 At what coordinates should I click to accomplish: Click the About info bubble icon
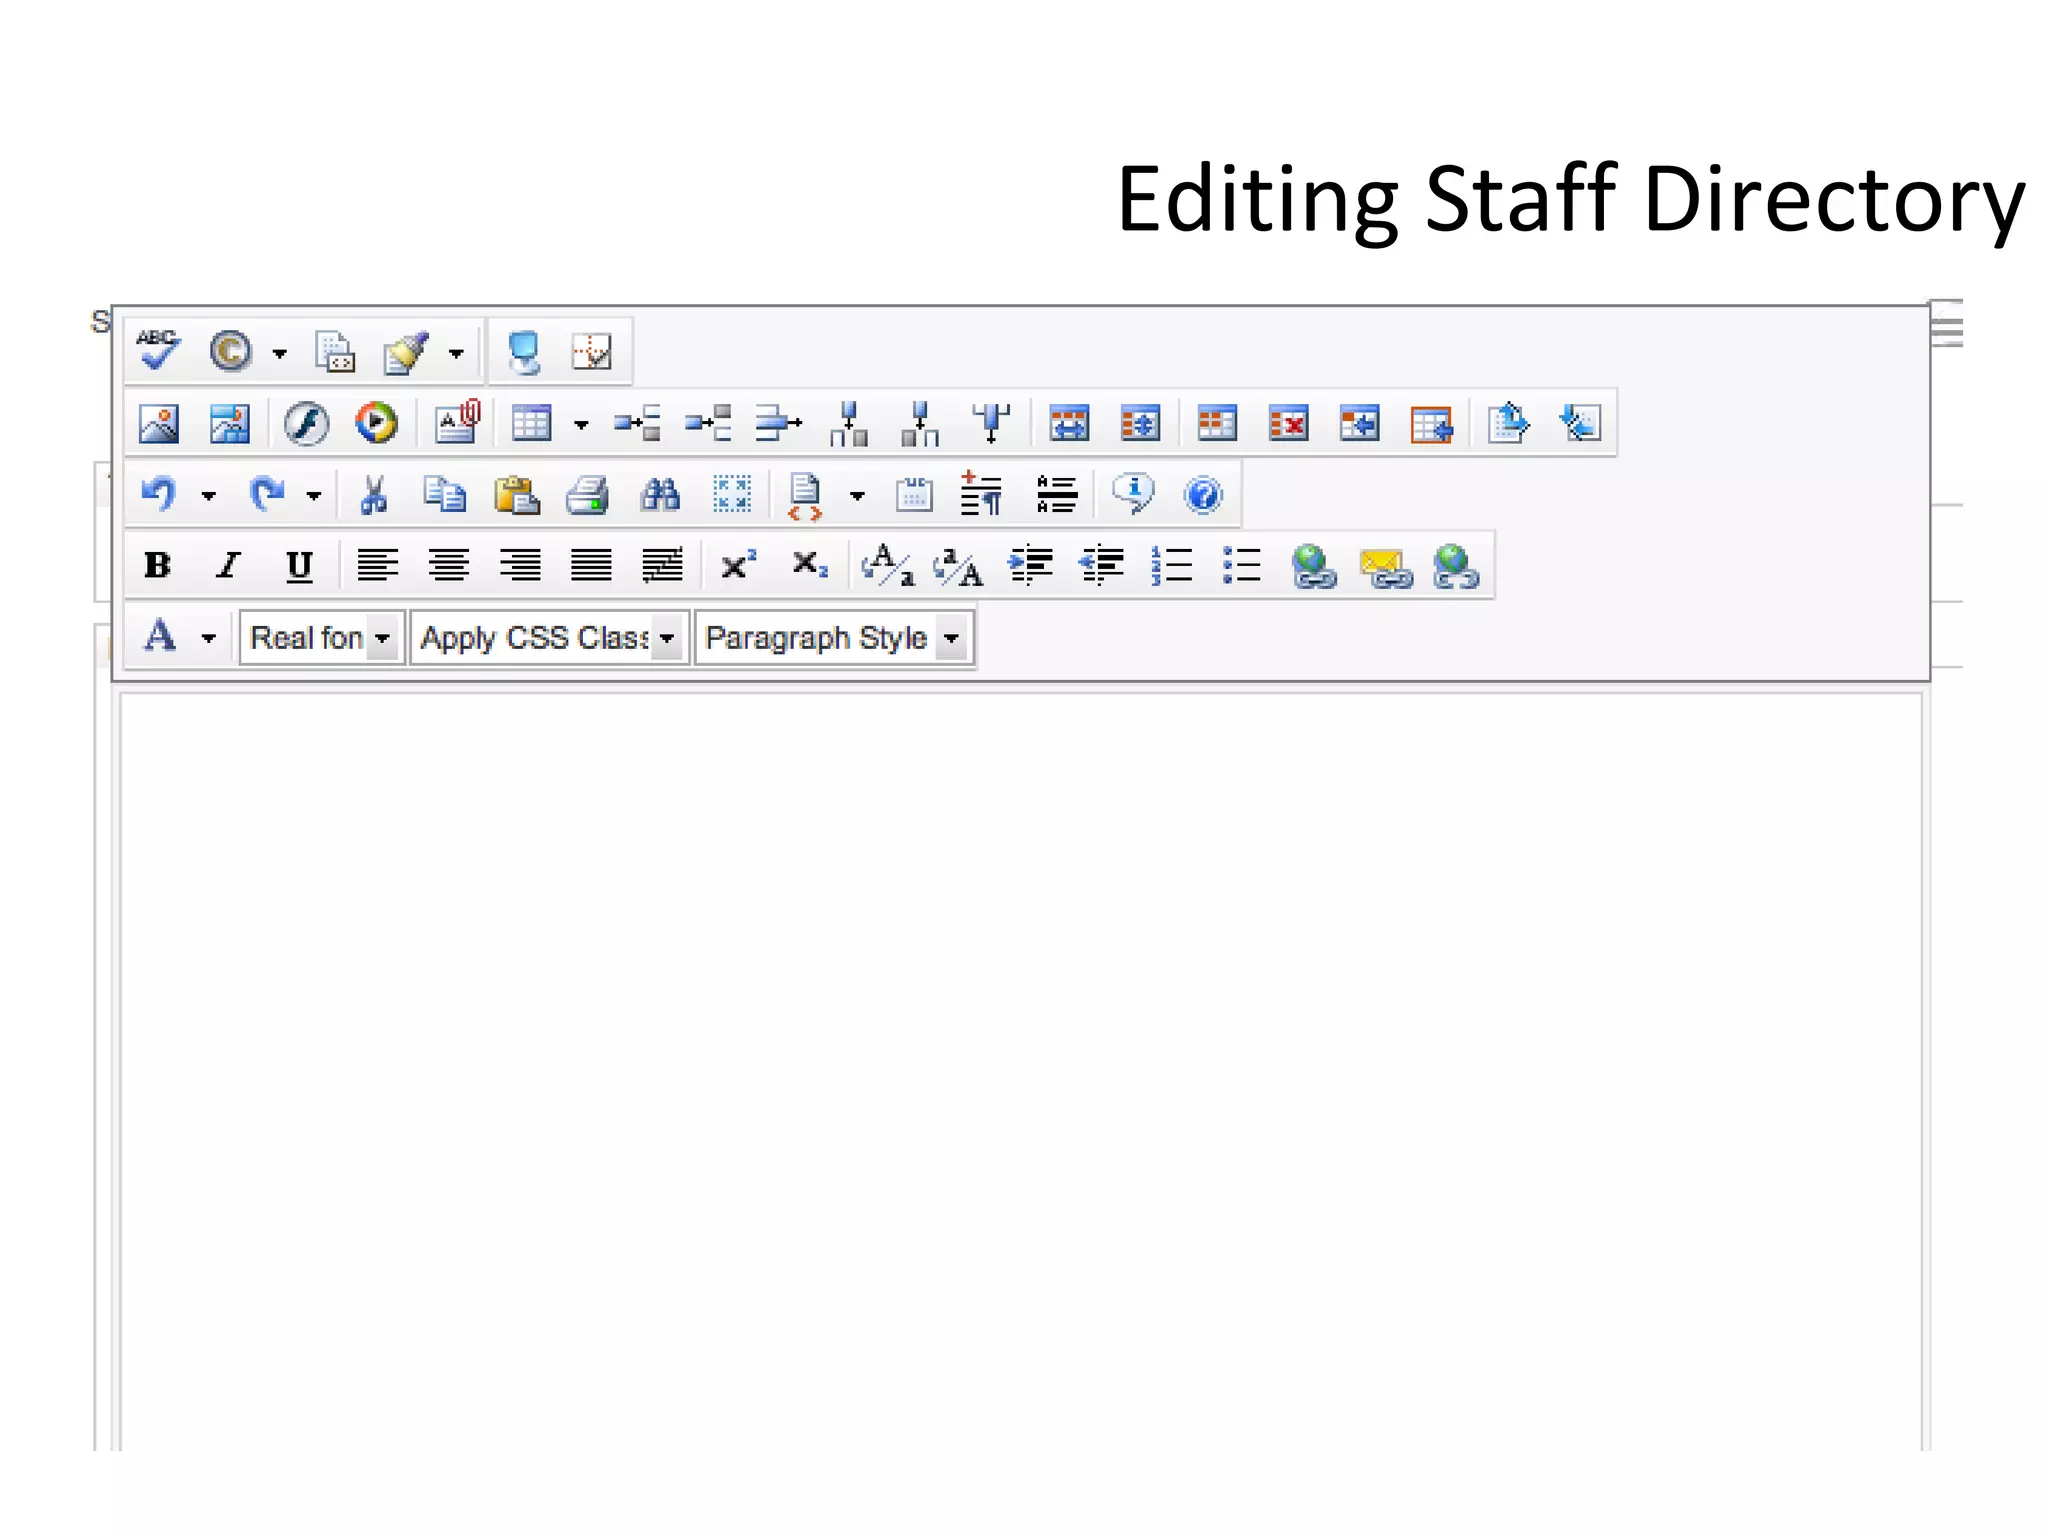pyautogui.click(x=1133, y=494)
